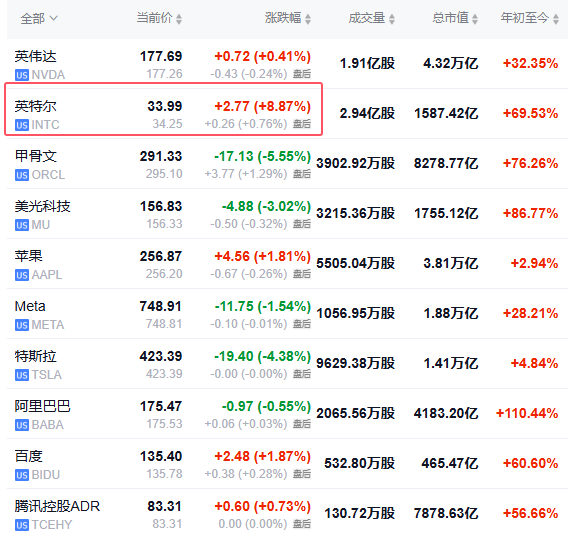Sort by 年初至今 column arrows
568x538 pixels.
pos(556,18)
